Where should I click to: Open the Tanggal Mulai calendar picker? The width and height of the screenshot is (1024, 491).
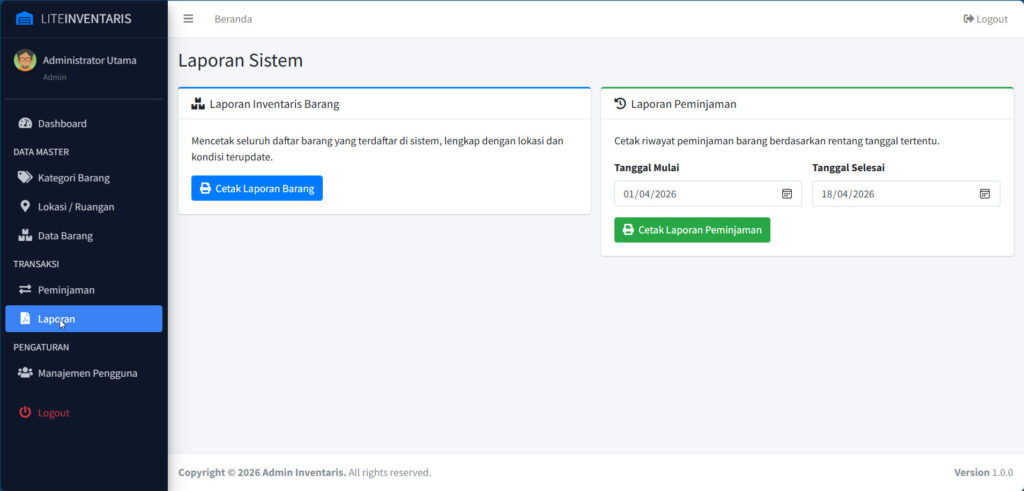(x=786, y=194)
